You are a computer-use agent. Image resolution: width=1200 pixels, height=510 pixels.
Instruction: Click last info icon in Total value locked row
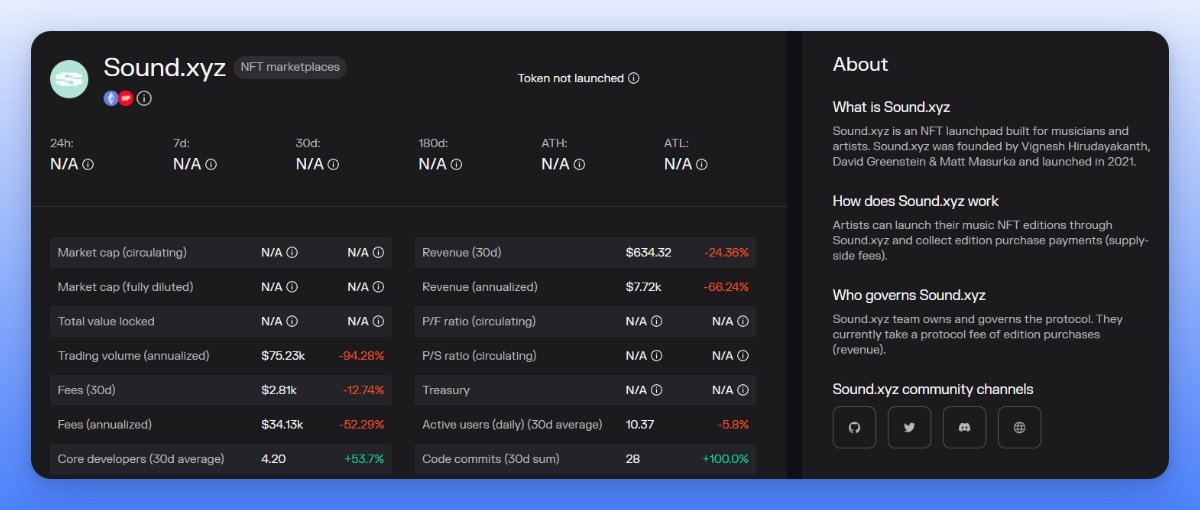click(378, 322)
